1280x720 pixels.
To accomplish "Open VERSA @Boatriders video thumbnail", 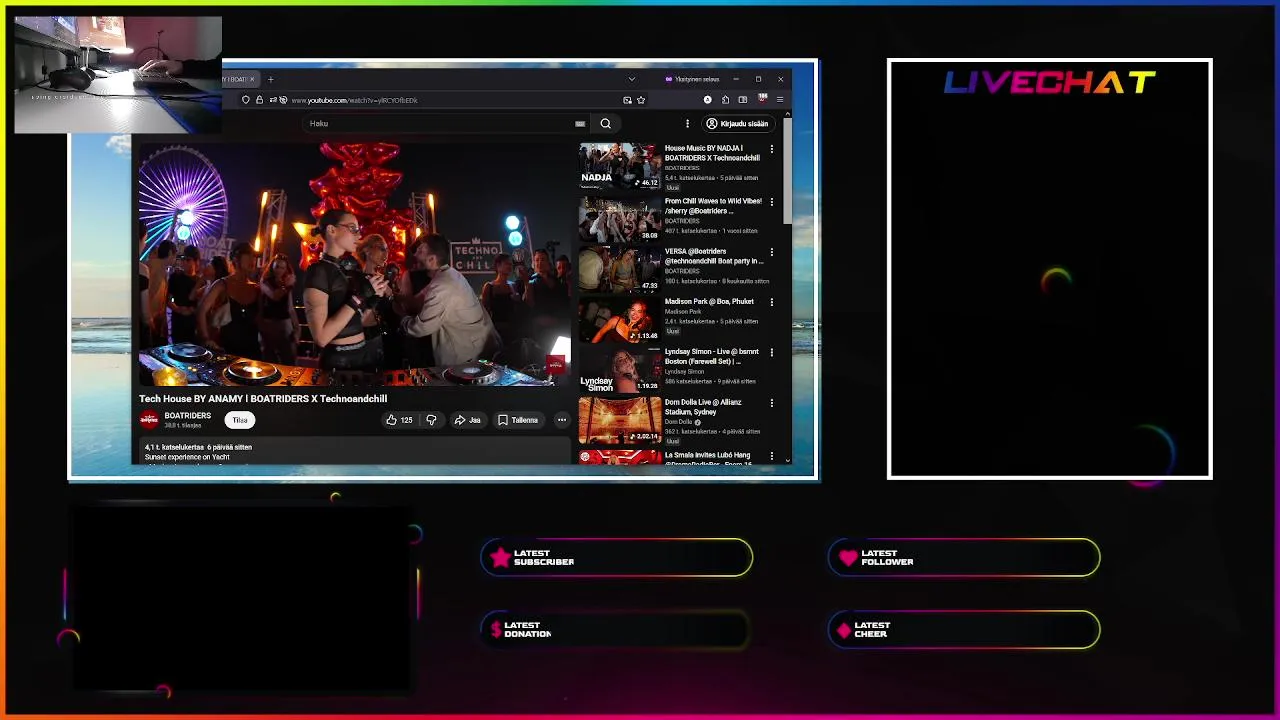I will click(619, 268).
